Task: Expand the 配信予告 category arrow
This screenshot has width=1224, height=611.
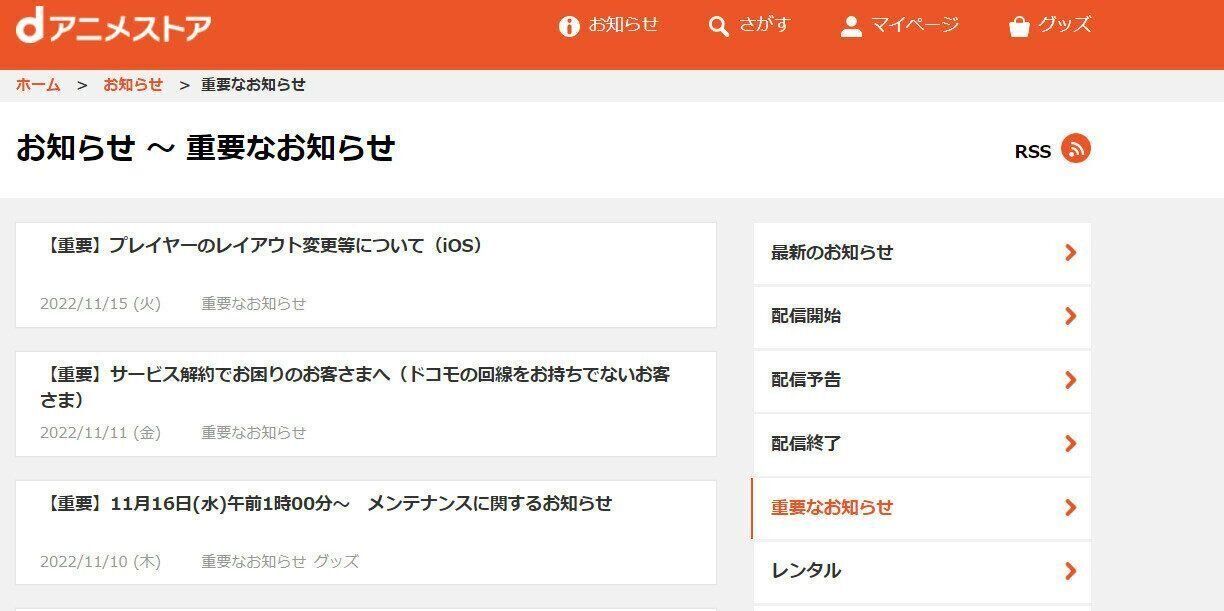Action: pyautogui.click(x=1071, y=380)
